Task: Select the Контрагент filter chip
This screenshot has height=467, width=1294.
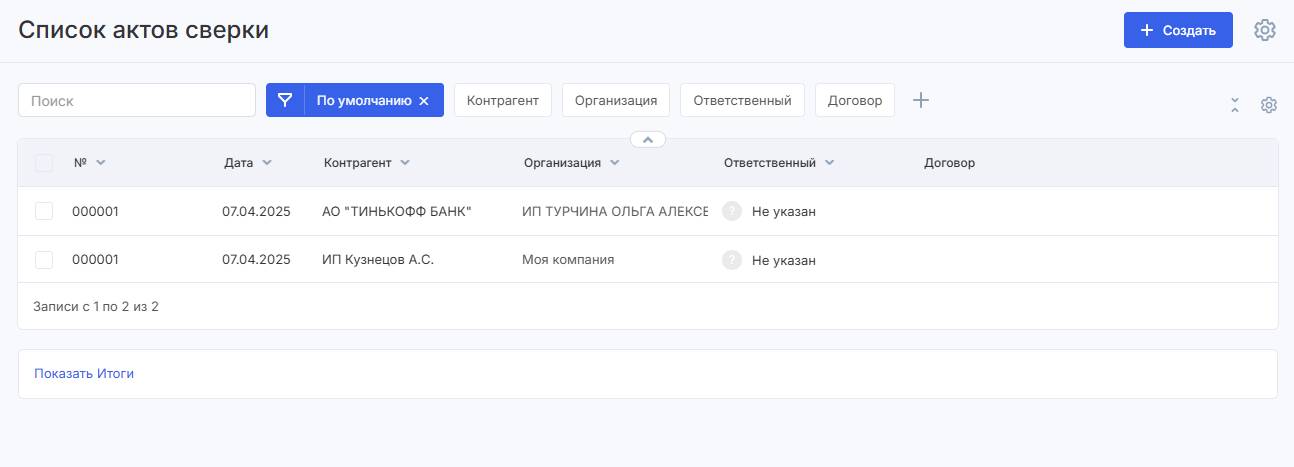Action: [x=503, y=100]
